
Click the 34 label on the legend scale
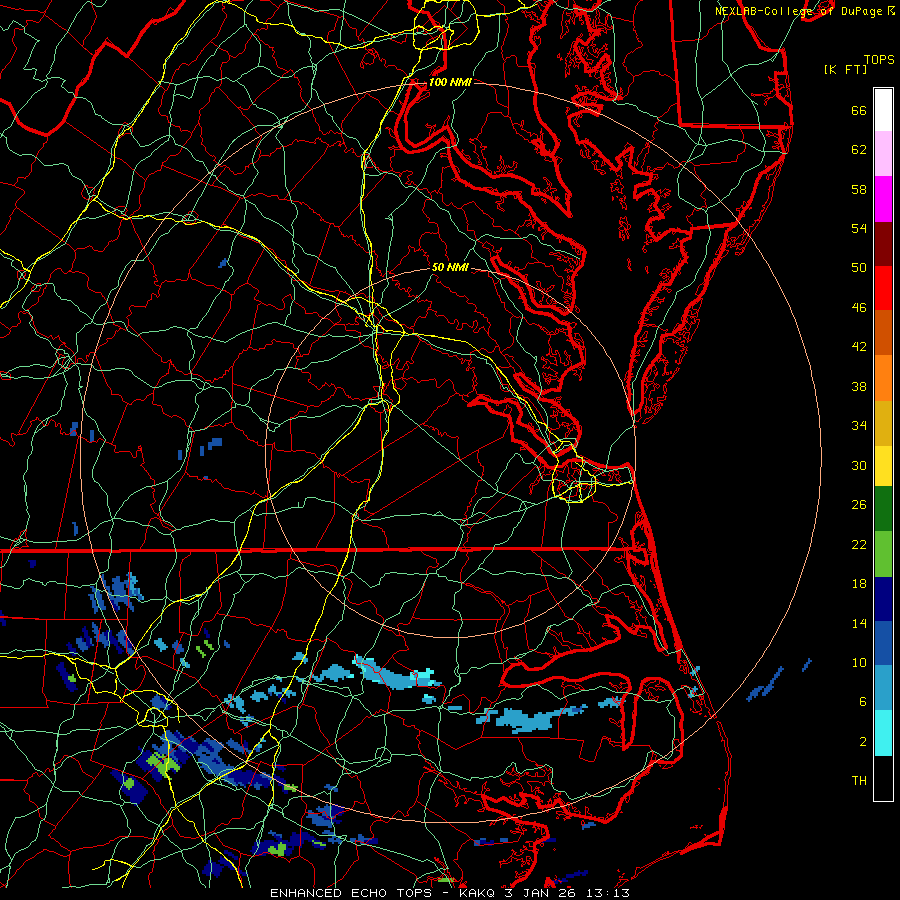(859, 426)
